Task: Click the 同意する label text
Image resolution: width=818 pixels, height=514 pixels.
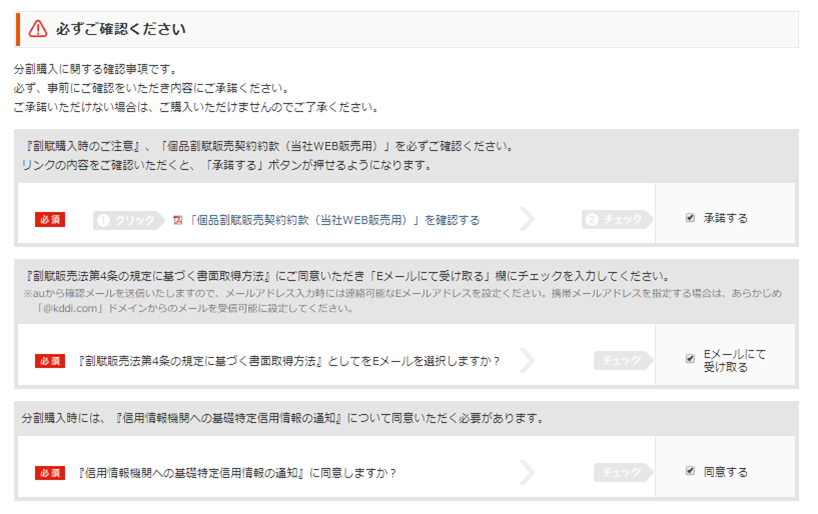Action: tap(725, 472)
